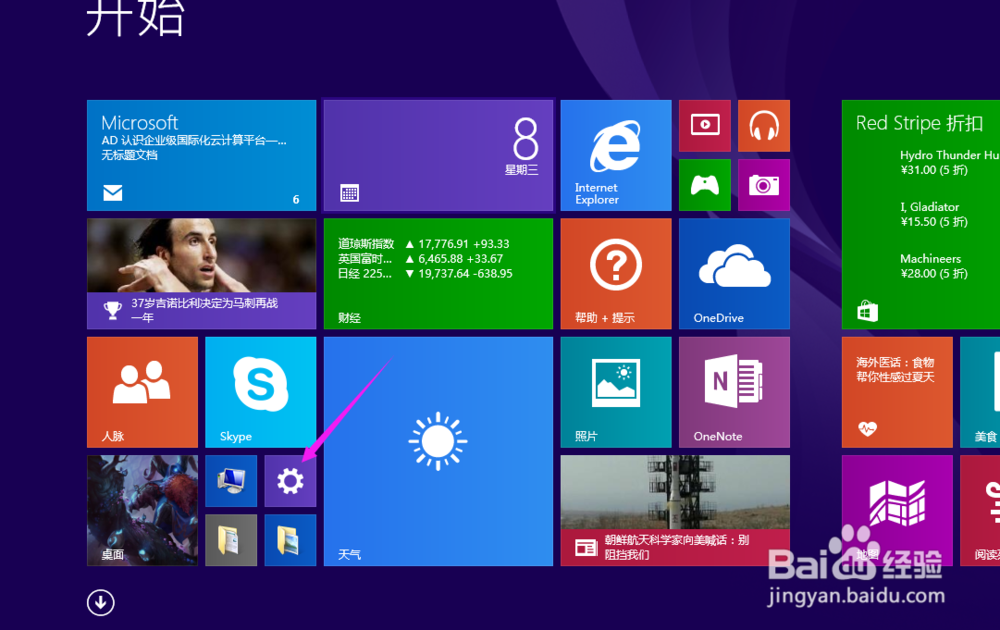1000x630 pixels.
Task: Open the 财经 finance tile
Action: pos(438,274)
